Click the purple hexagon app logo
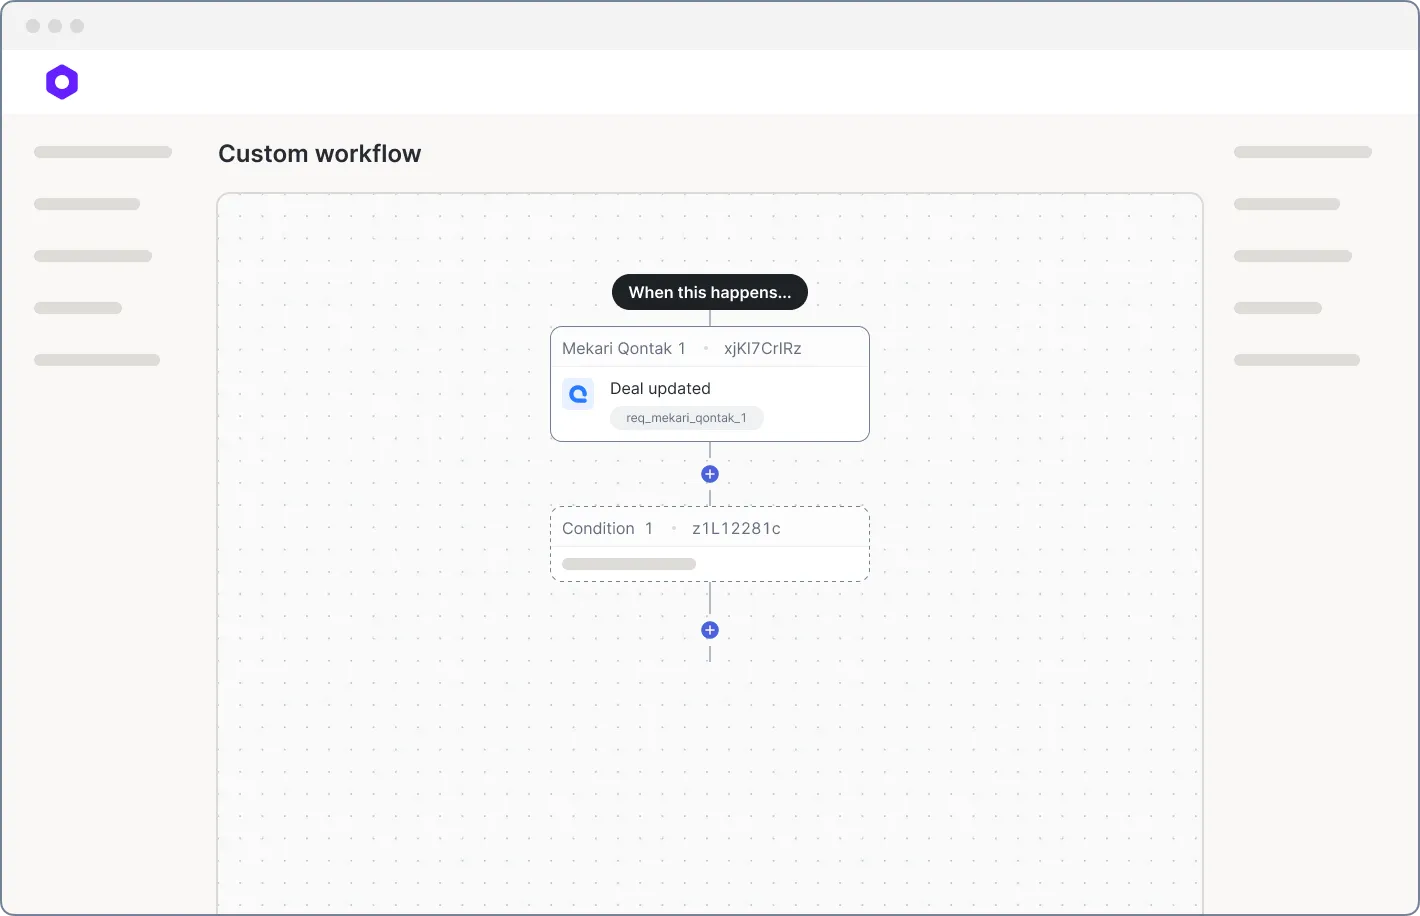Image resolution: width=1420 pixels, height=916 pixels. coord(62,82)
